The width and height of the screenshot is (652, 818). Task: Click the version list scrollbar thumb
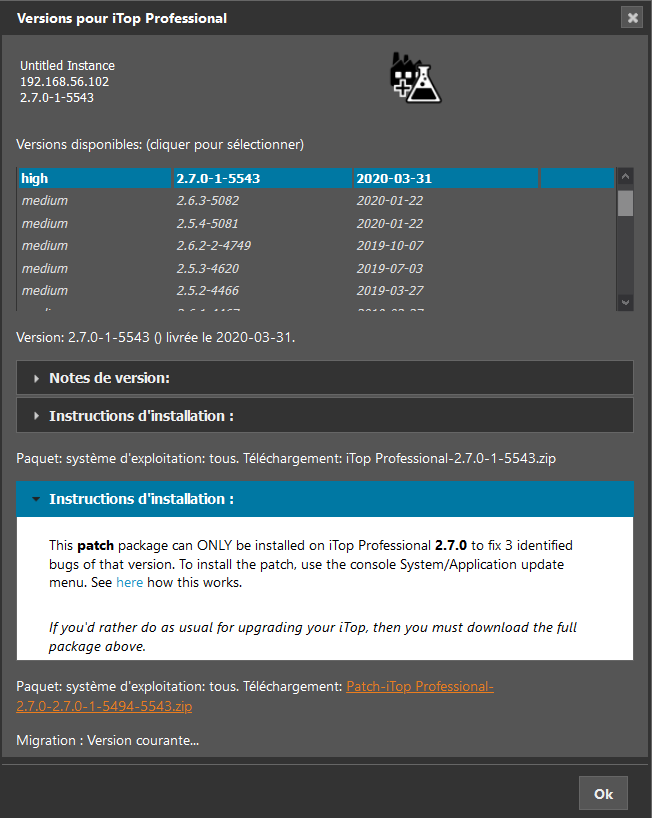pos(625,203)
